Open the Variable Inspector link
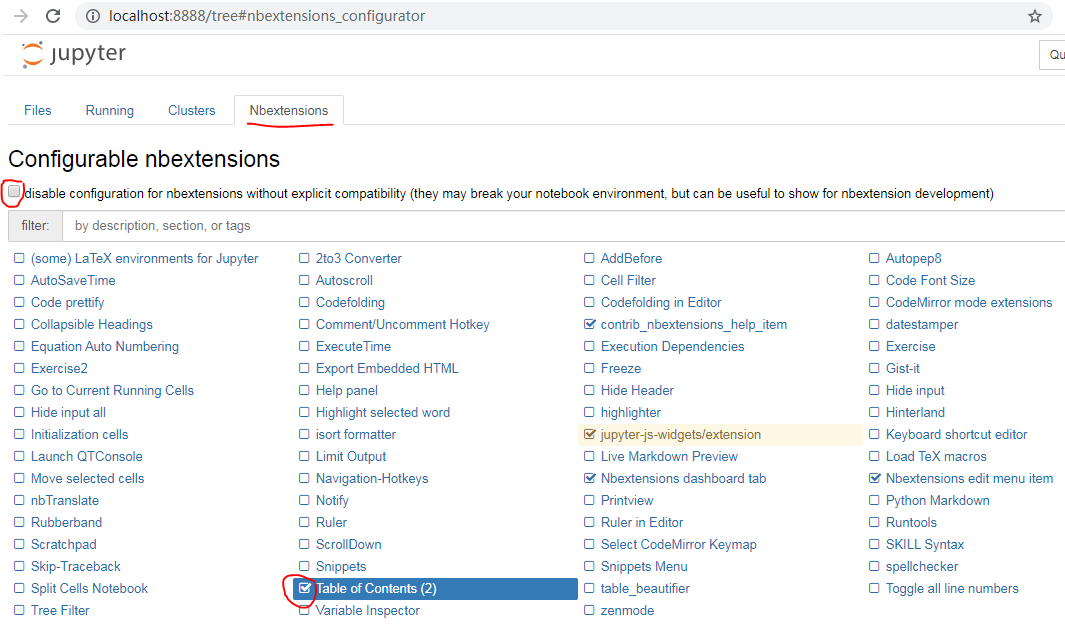This screenshot has height=631, width=1065. [x=367, y=610]
